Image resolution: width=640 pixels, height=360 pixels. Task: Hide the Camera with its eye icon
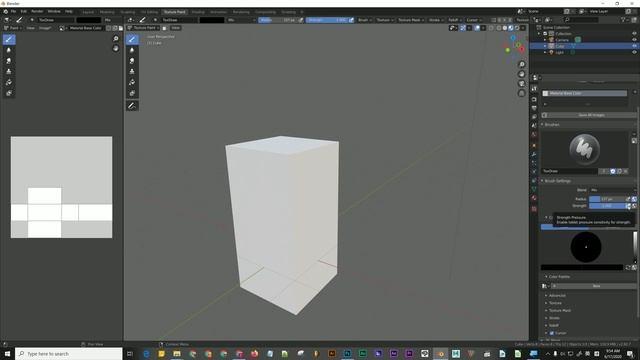tap(634, 40)
